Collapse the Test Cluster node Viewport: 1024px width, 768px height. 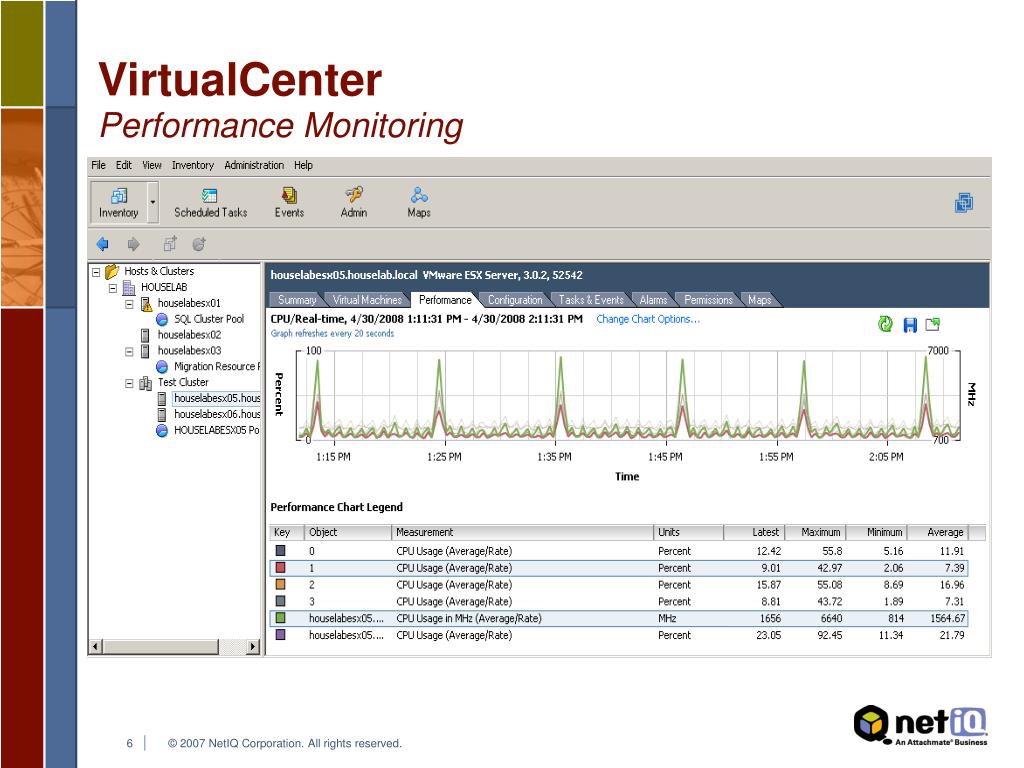[129, 383]
